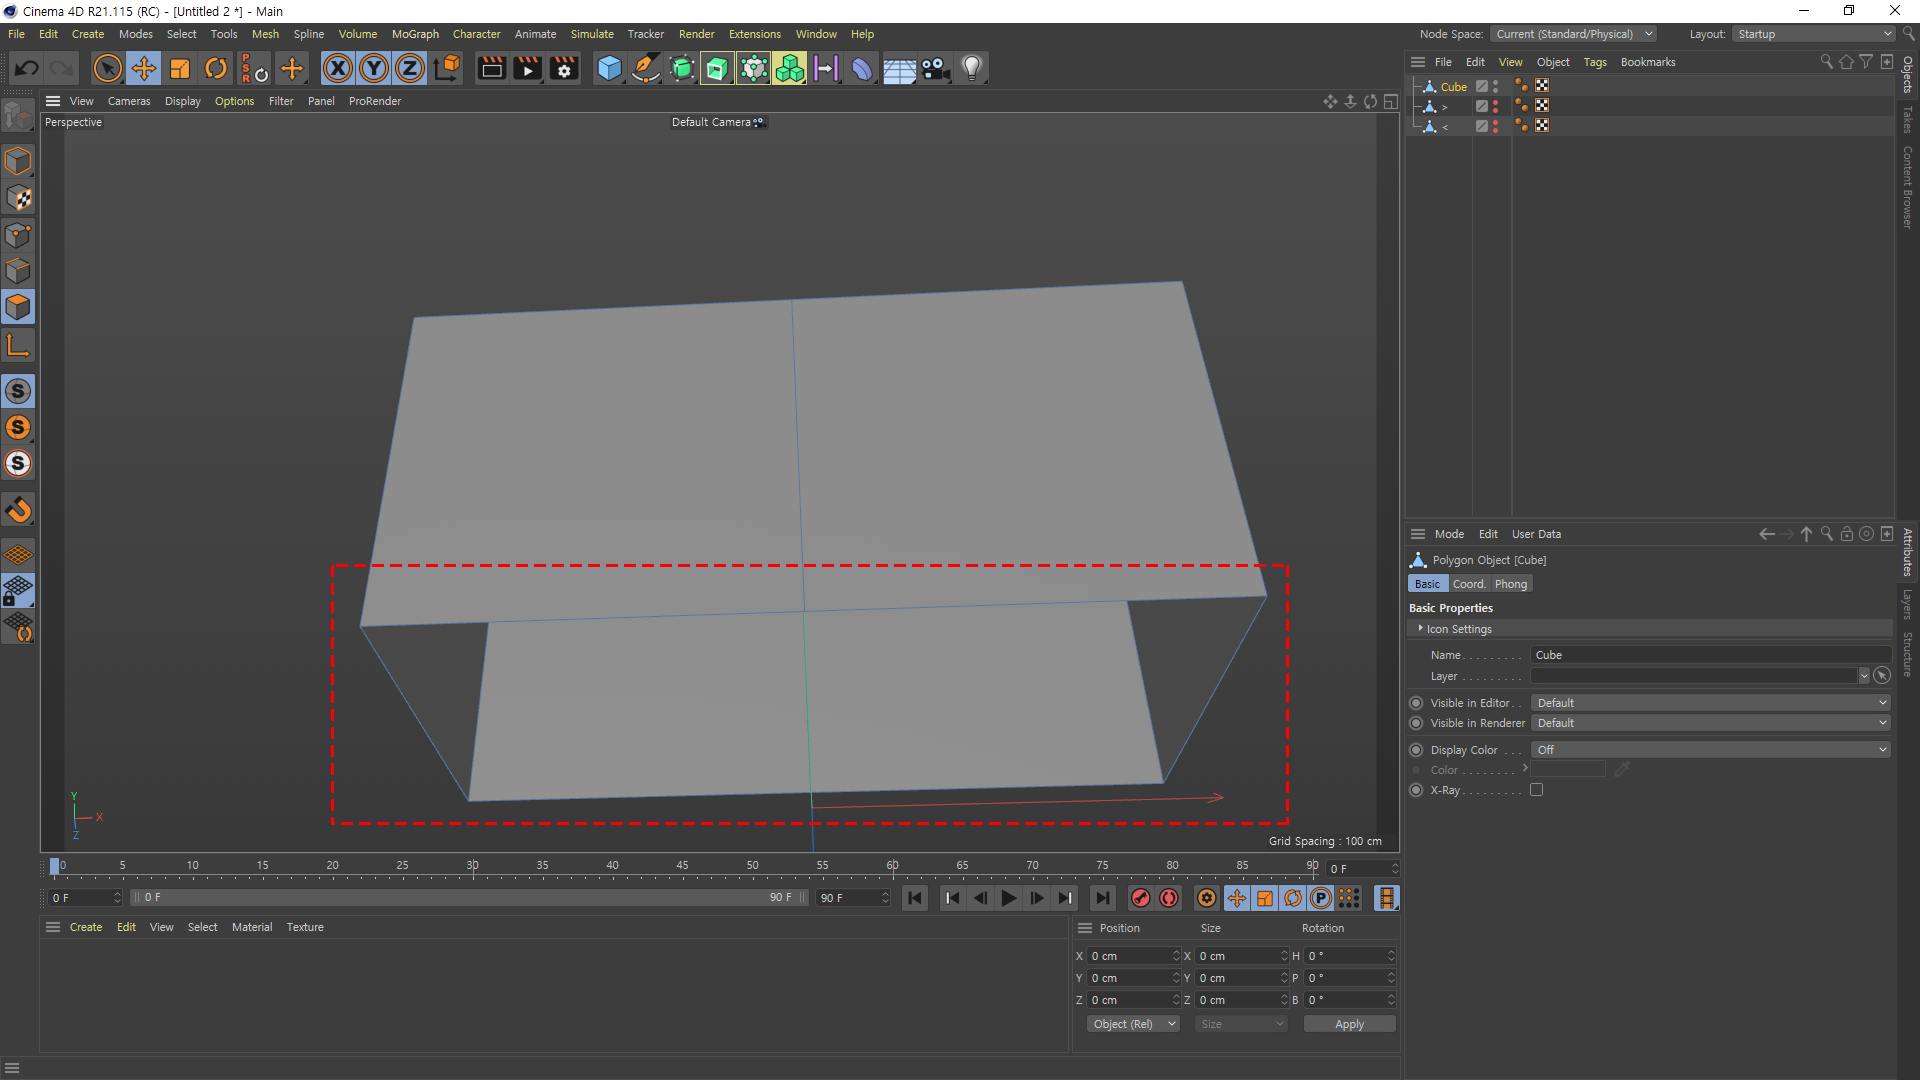The image size is (1920, 1080).
Task: Open the Cube primitive object icon
Action: point(609,68)
